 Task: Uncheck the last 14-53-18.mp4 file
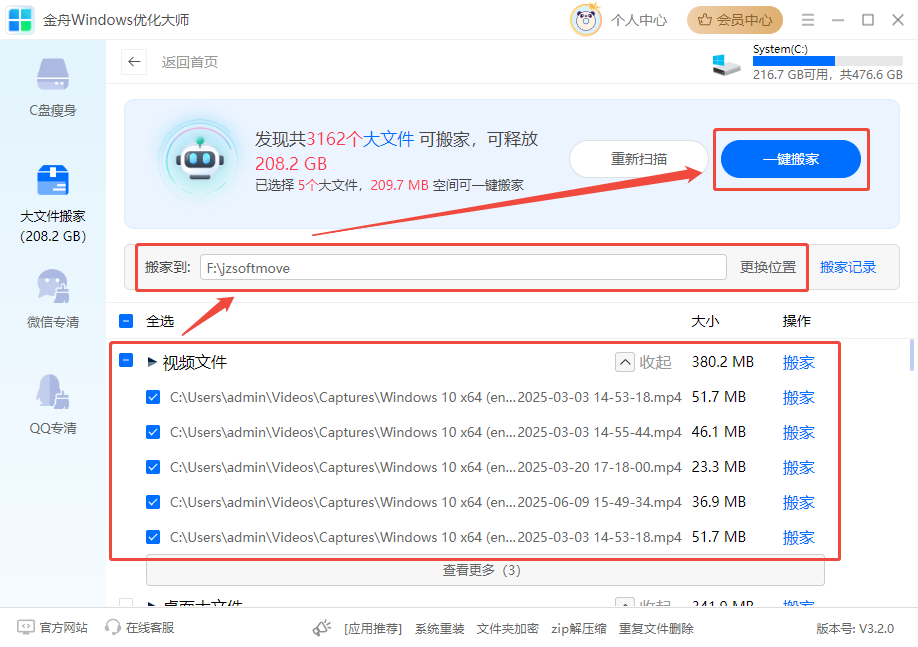click(153, 537)
